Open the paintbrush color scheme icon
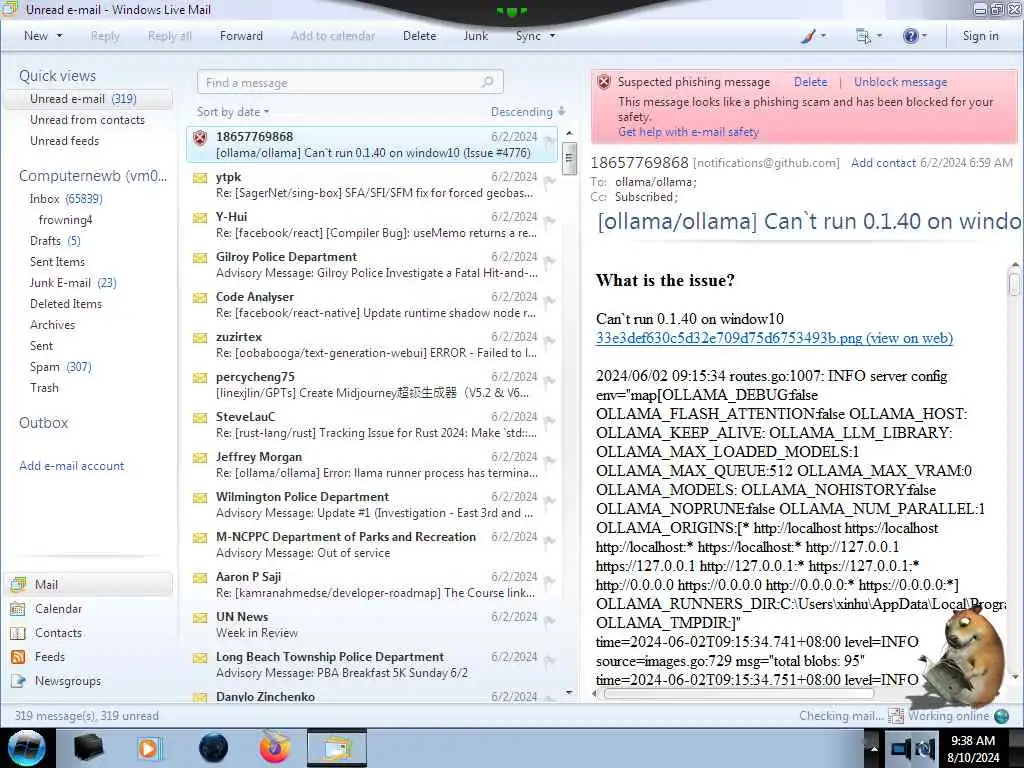Viewport: 1024px width, 768px height. [808, 37]
